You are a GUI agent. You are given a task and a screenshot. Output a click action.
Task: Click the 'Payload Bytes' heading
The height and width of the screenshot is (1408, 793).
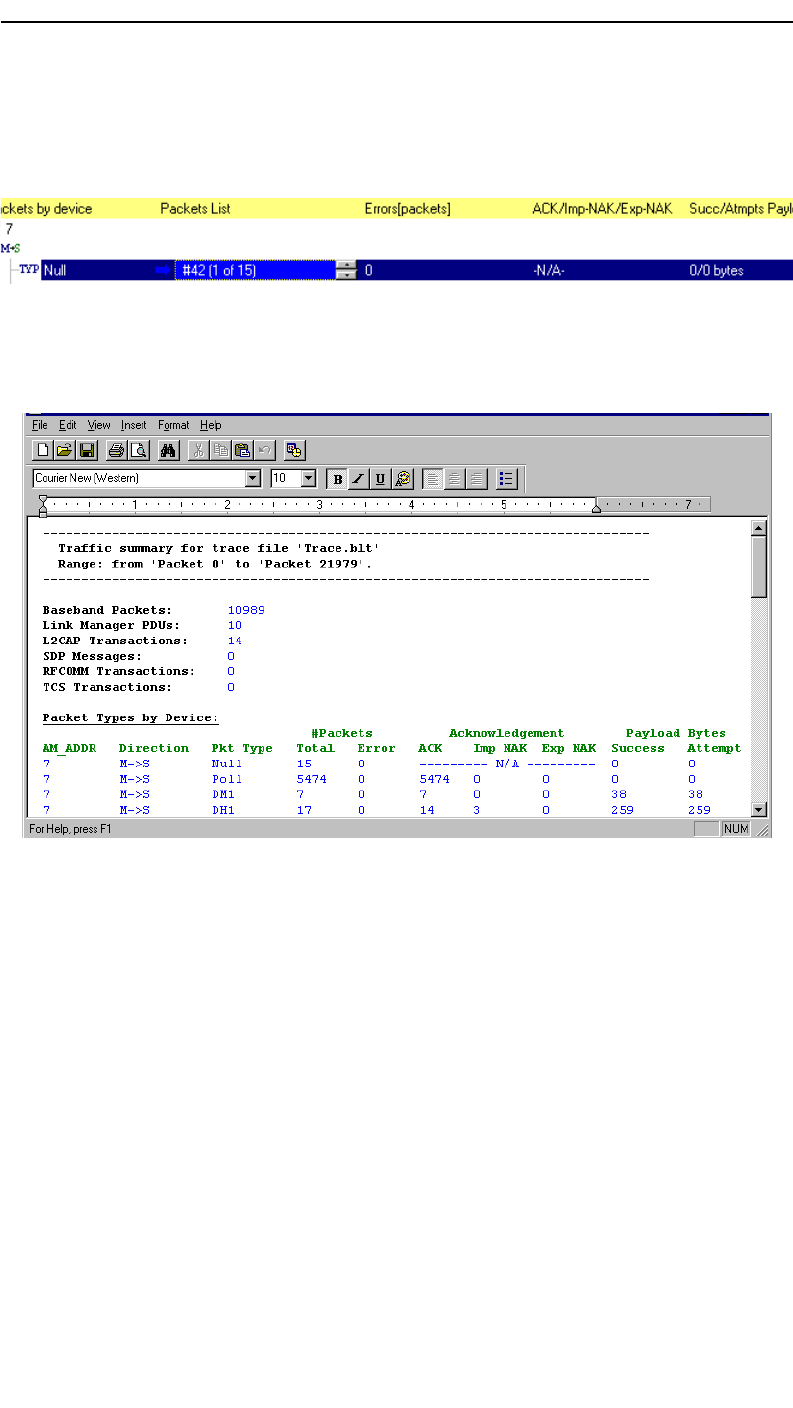[x=676, y=733]
